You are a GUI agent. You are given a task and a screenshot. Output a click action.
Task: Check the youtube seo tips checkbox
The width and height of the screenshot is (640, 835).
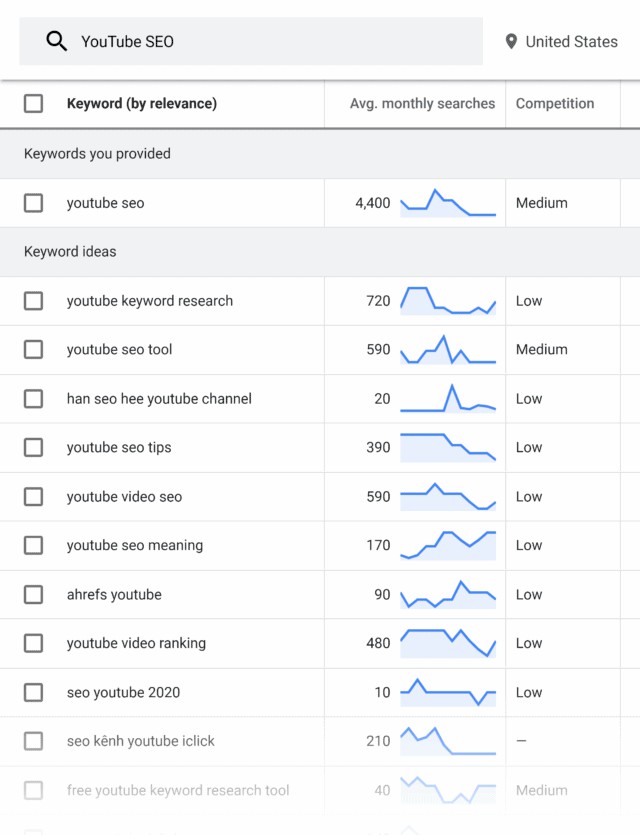click(x=34, y=447)
